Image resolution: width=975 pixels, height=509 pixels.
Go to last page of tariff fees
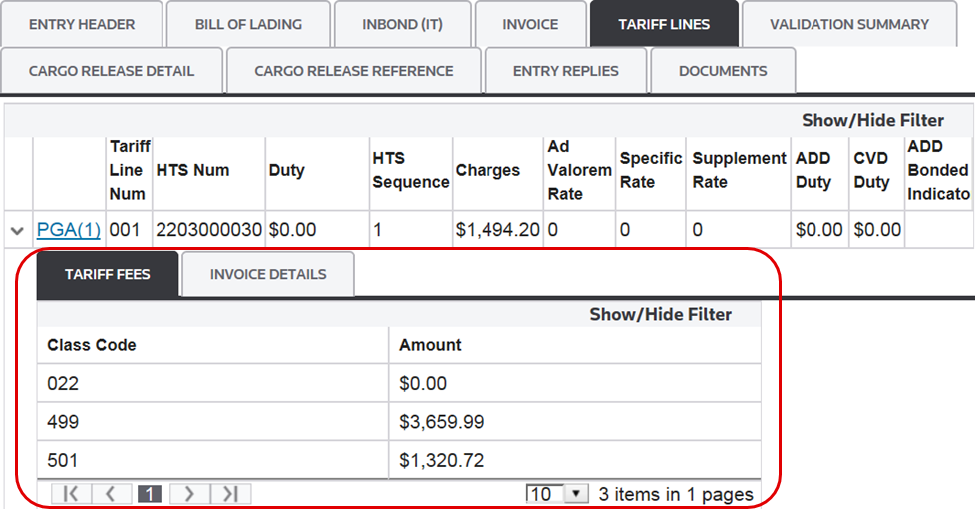coord(230,494)
